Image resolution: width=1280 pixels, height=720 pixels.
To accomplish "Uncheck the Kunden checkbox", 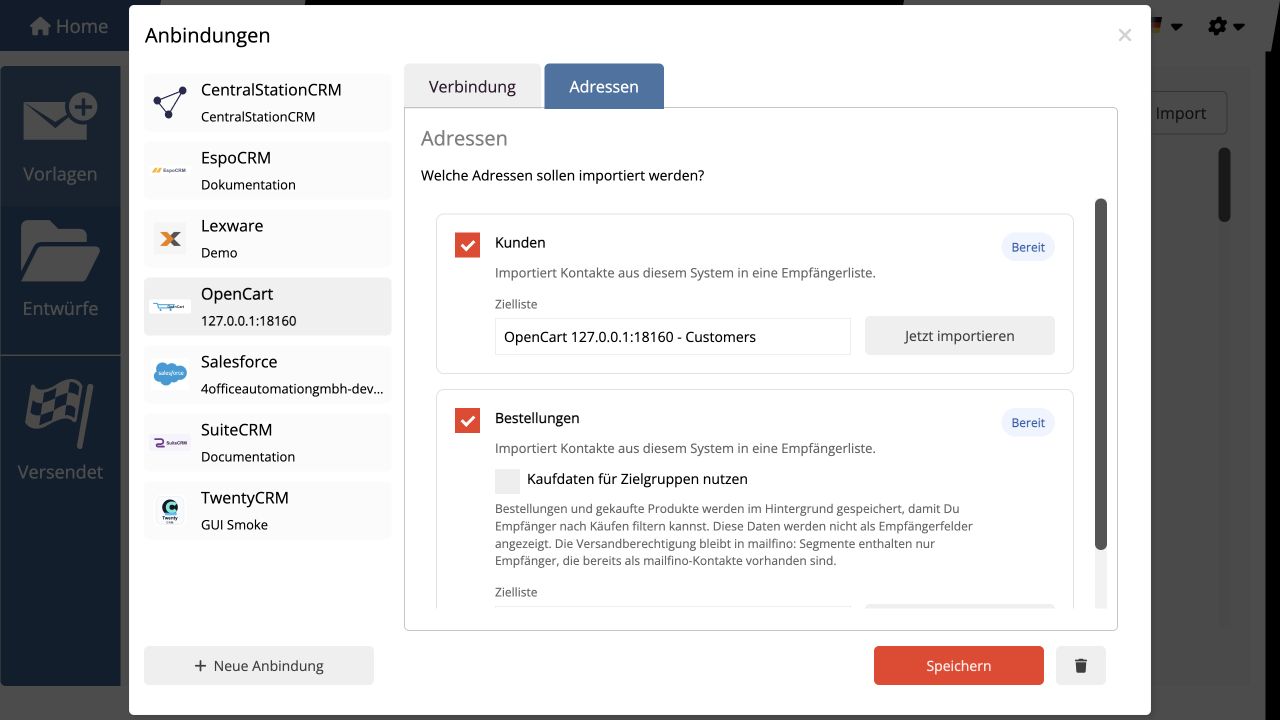I will pos(467,245).
